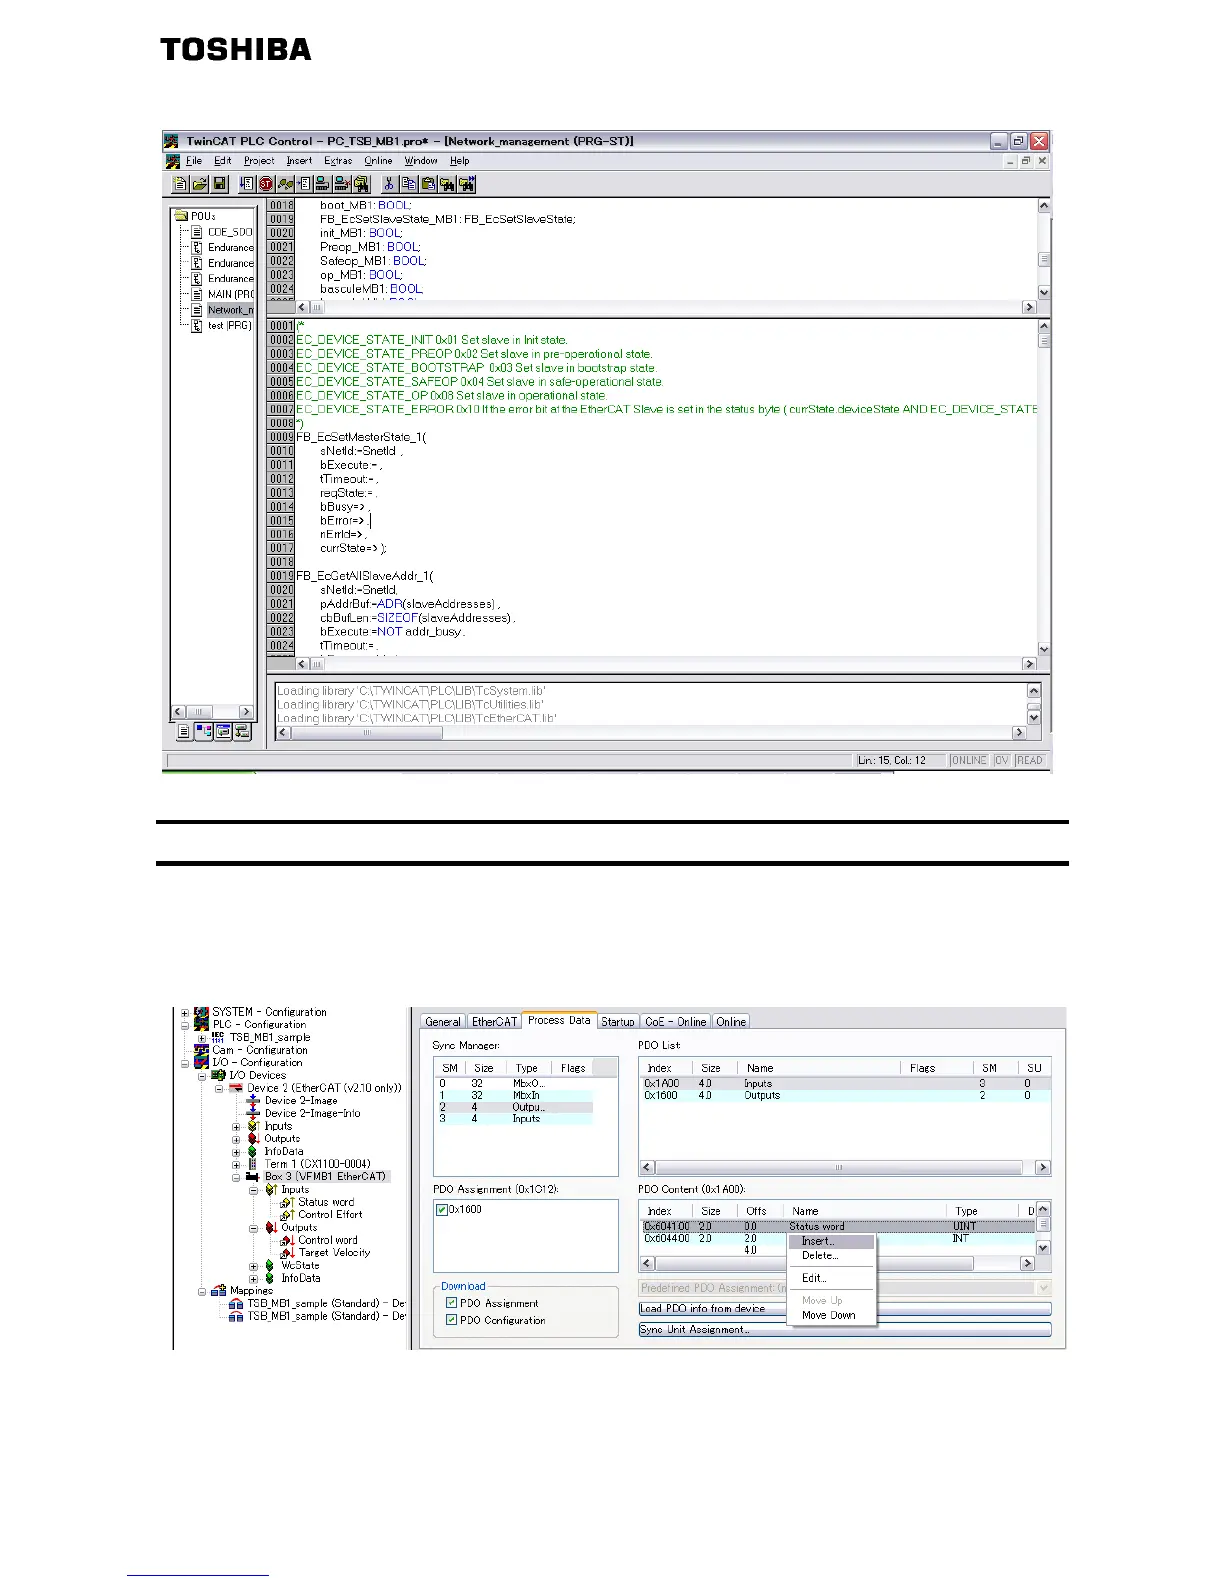Click the Open project folder icon
This screenshot has height=1584, width=1224.
pos(199,184)
